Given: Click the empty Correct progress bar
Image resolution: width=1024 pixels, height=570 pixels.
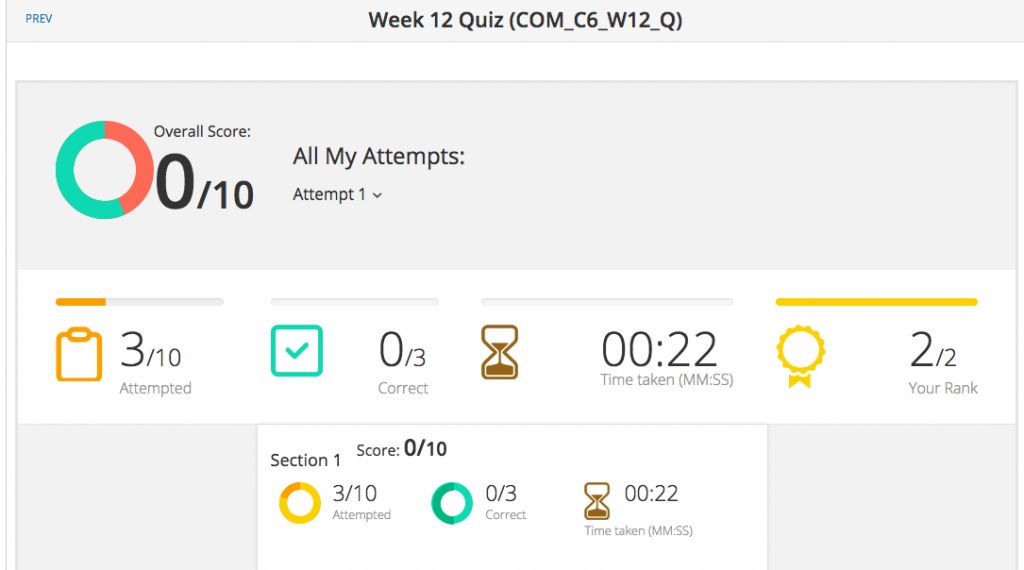Looking at the screenshot, I should [355, 302].
